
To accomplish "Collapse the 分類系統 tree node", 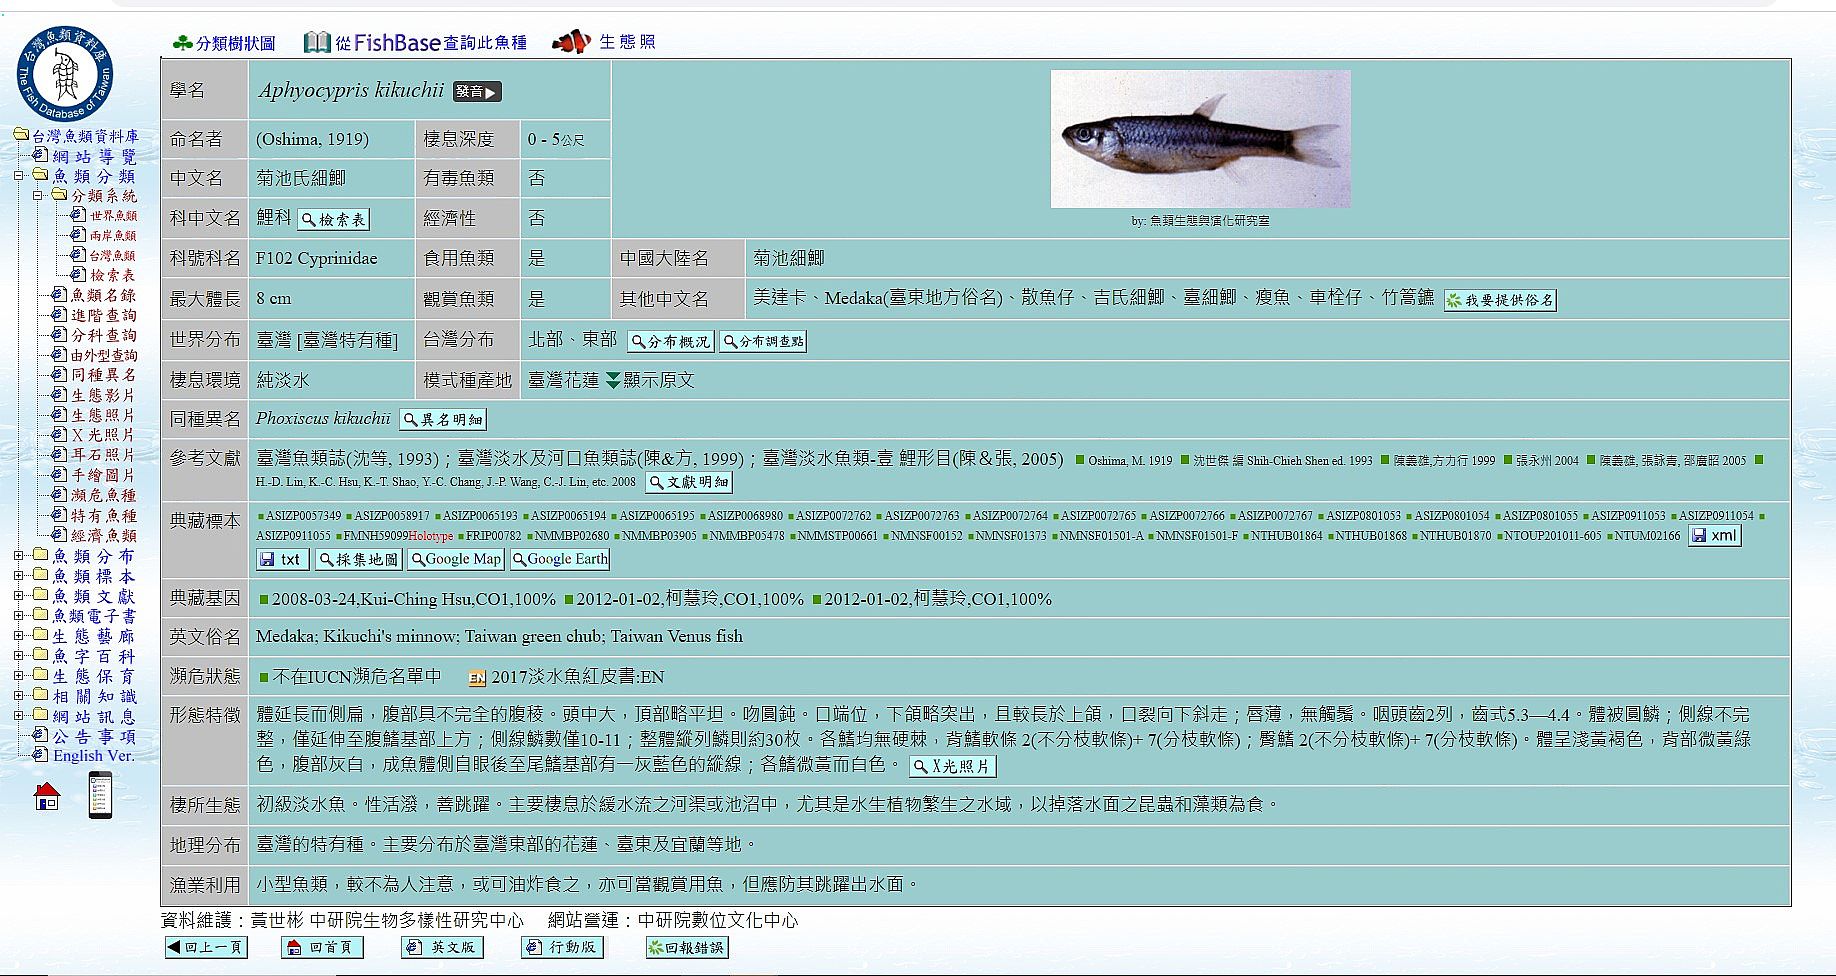I will click(x=38, y=196).
